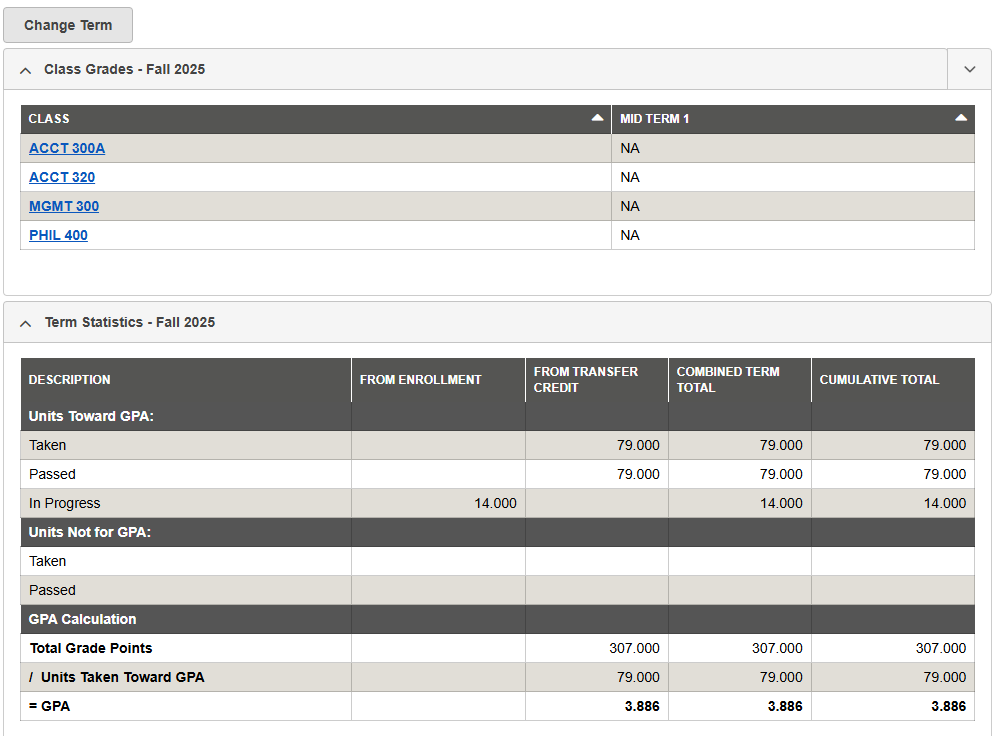Open the Class Grades panel dropdown menu
The width and height of the screenshot is (994, 736).
click(x=968, y=69)
